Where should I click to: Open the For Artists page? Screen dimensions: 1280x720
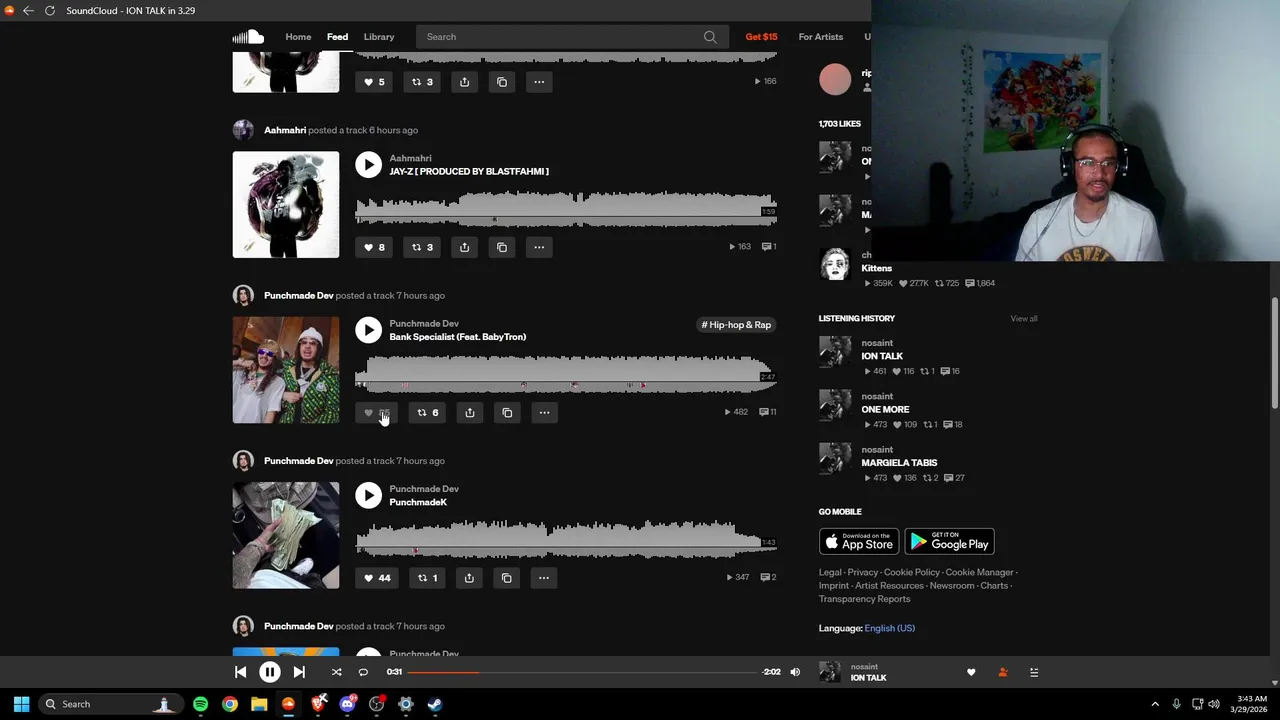click(x=820, y=37)
